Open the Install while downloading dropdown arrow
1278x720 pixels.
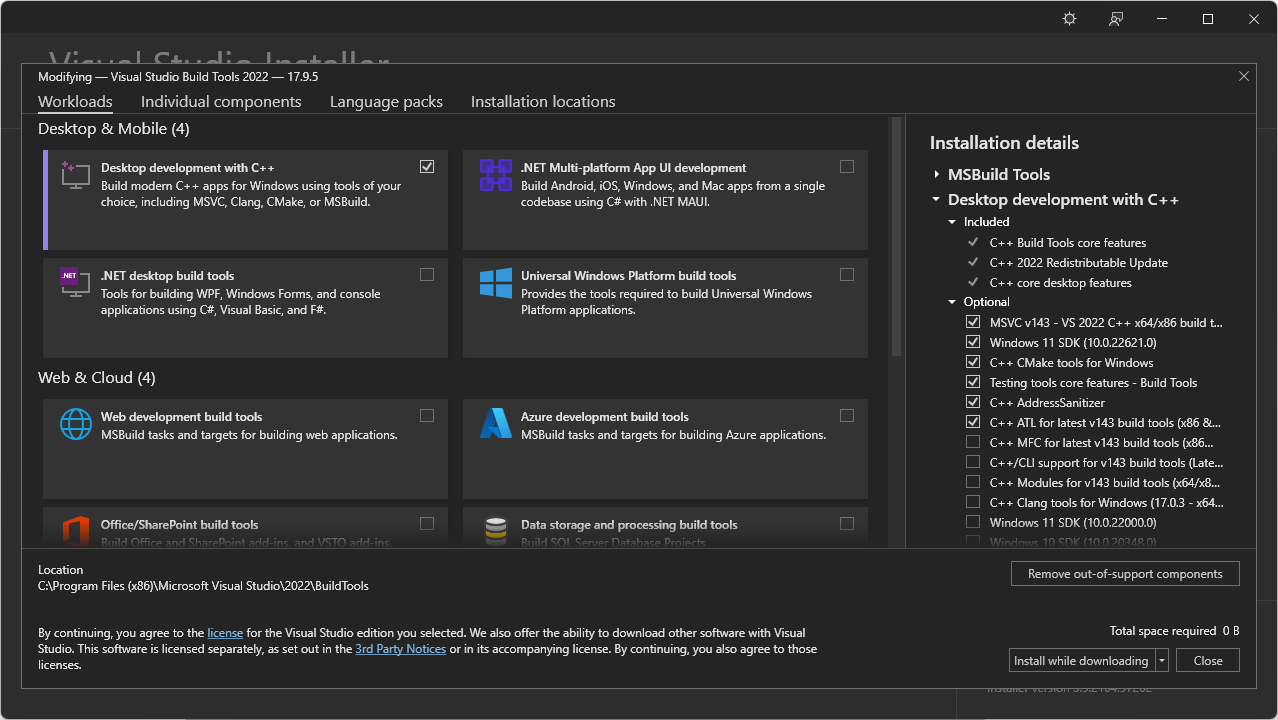pos(1161,661)
